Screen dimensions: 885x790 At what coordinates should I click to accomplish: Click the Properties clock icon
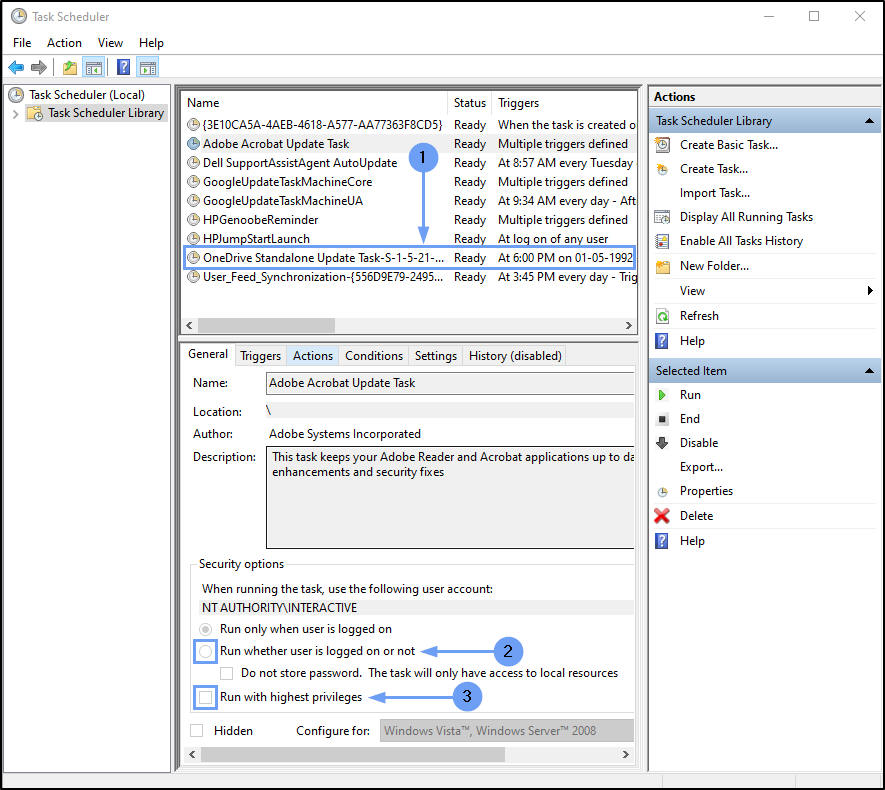point(663,491)
